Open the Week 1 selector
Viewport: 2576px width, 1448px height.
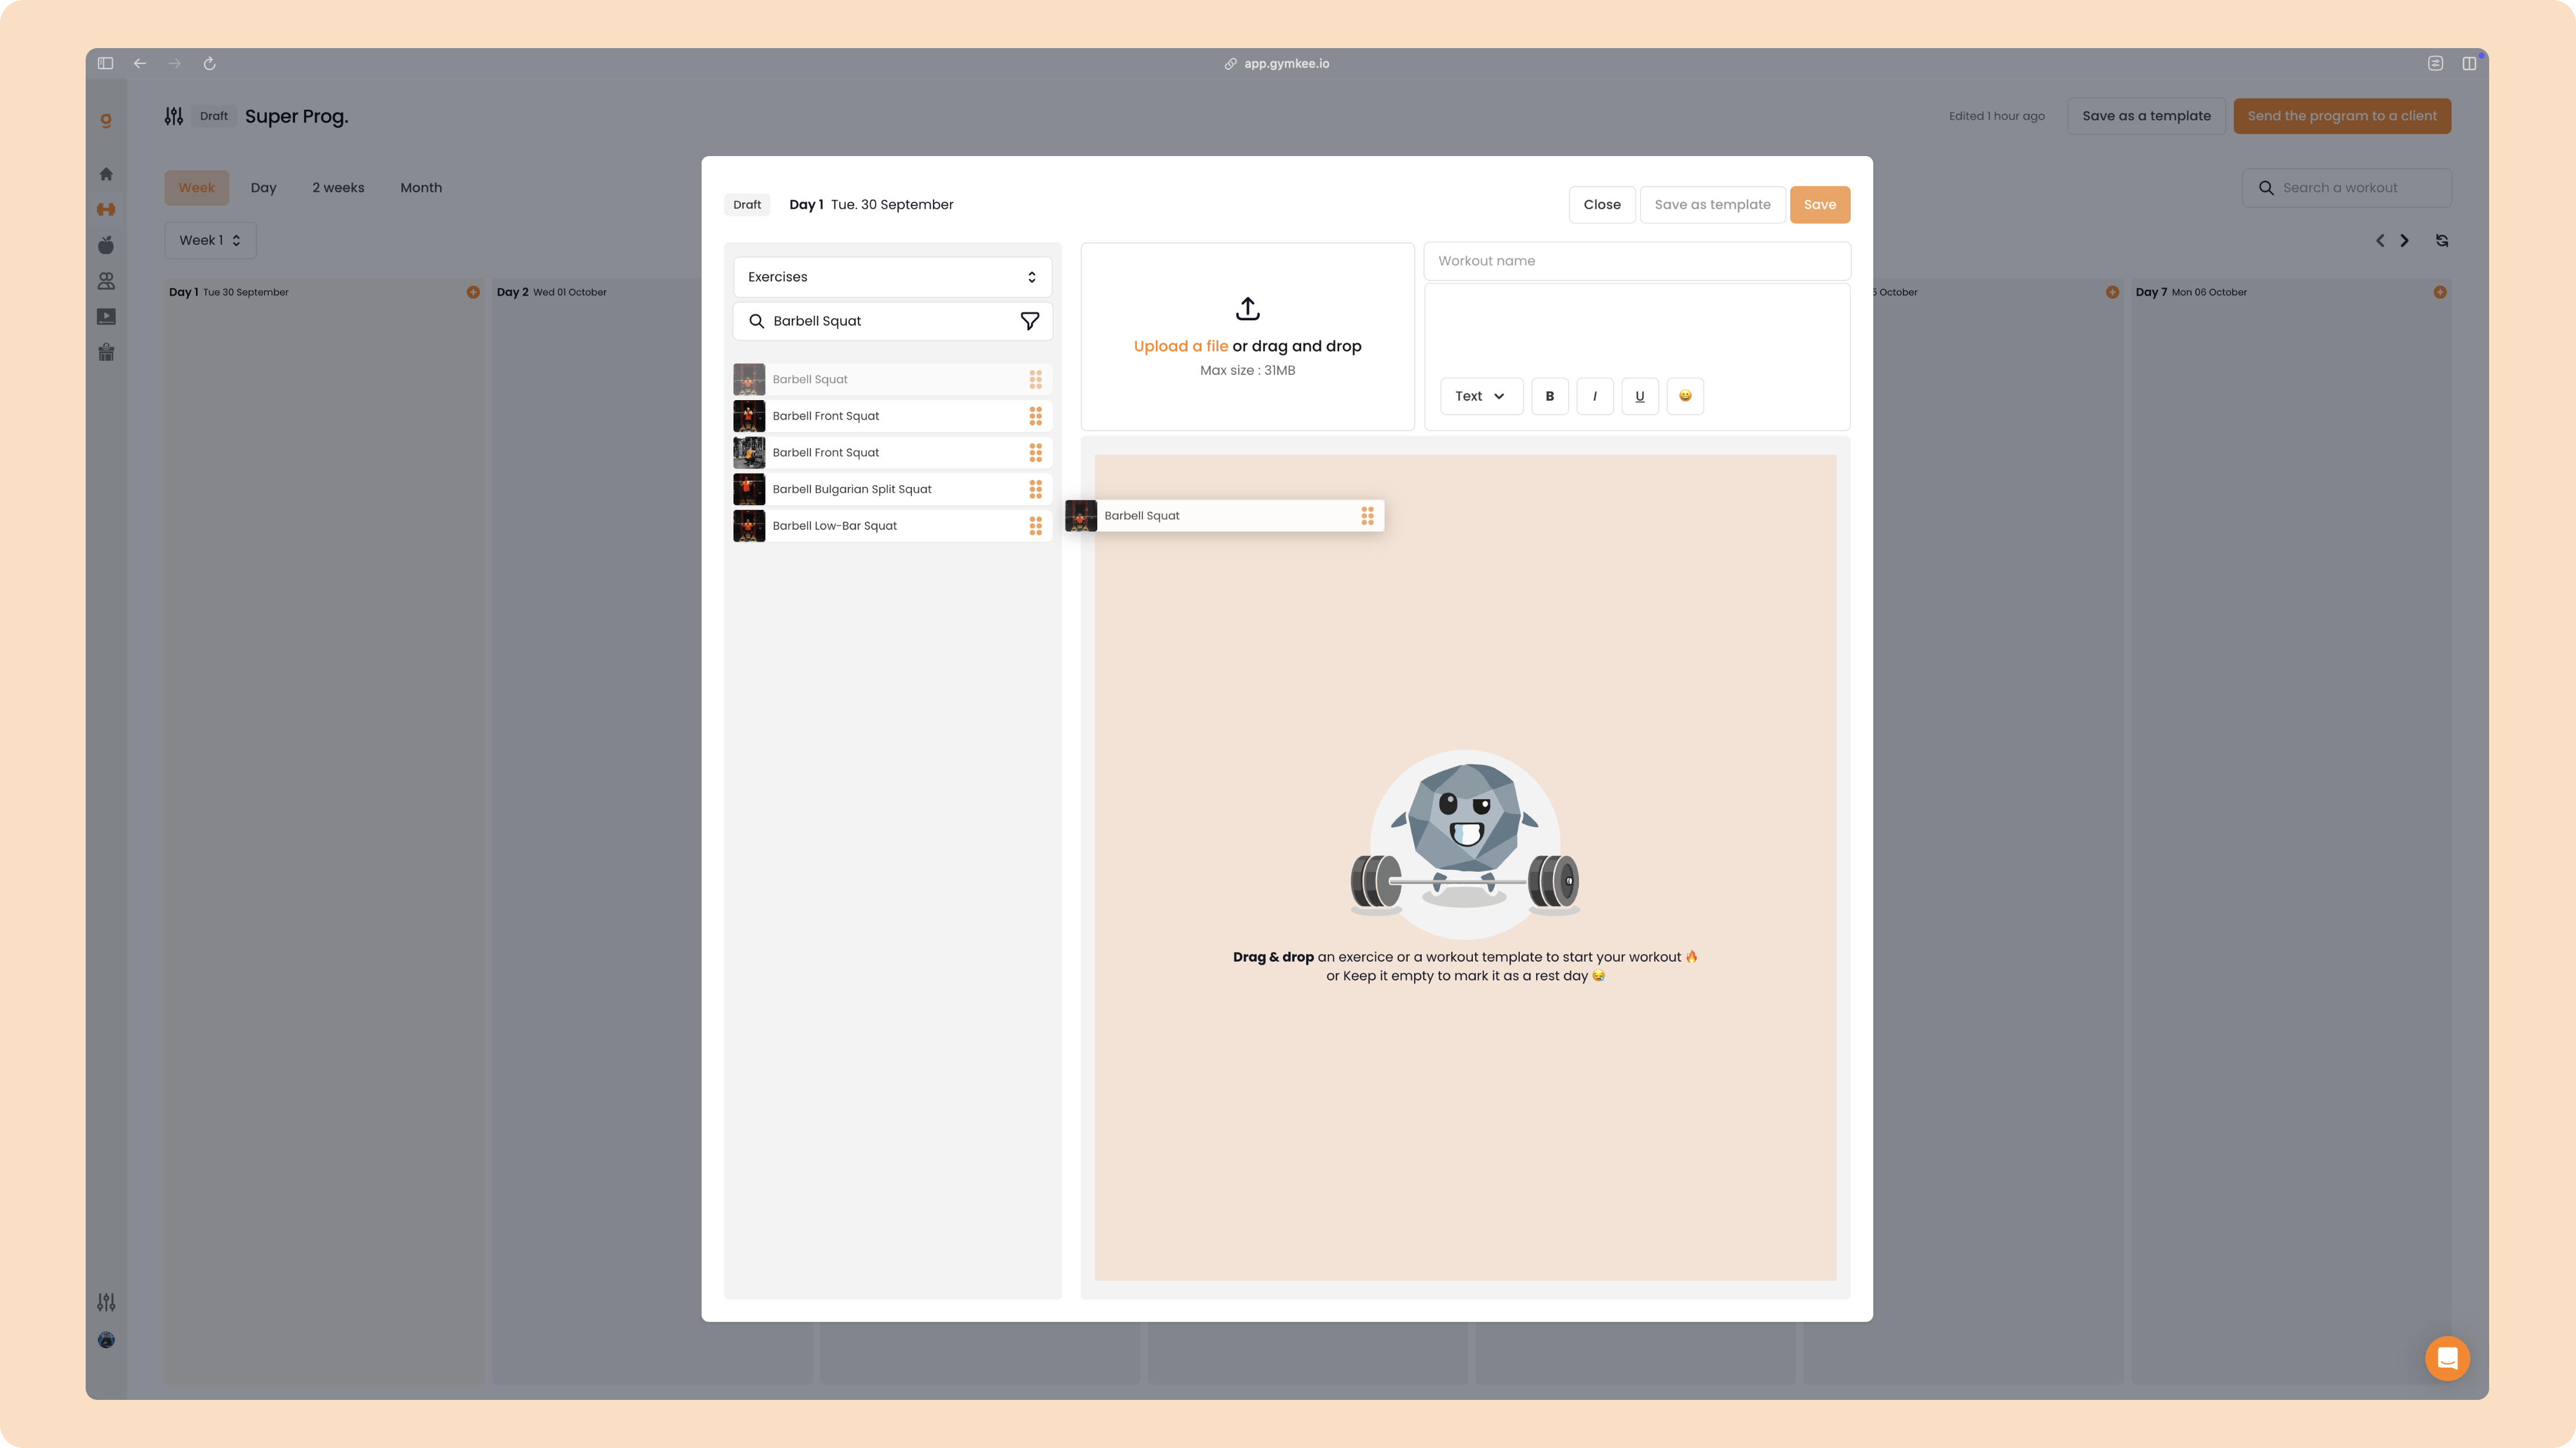210,240
